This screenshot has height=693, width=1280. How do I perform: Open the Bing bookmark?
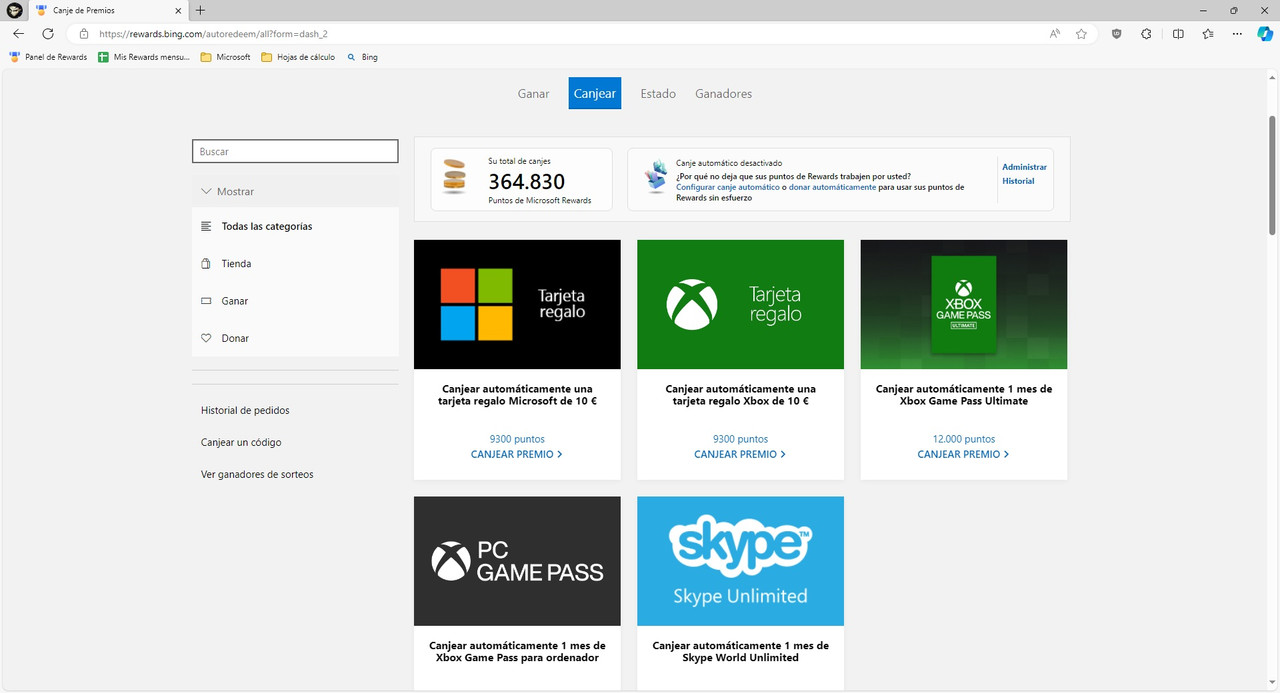362,57
